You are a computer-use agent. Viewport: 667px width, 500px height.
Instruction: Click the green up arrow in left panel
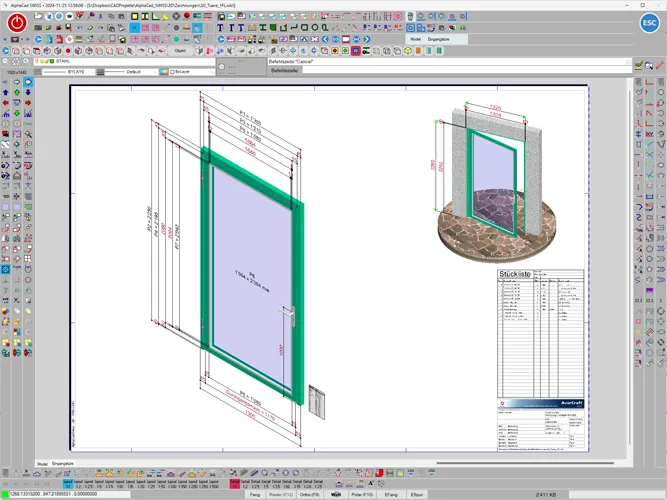[x=19, y=92]
